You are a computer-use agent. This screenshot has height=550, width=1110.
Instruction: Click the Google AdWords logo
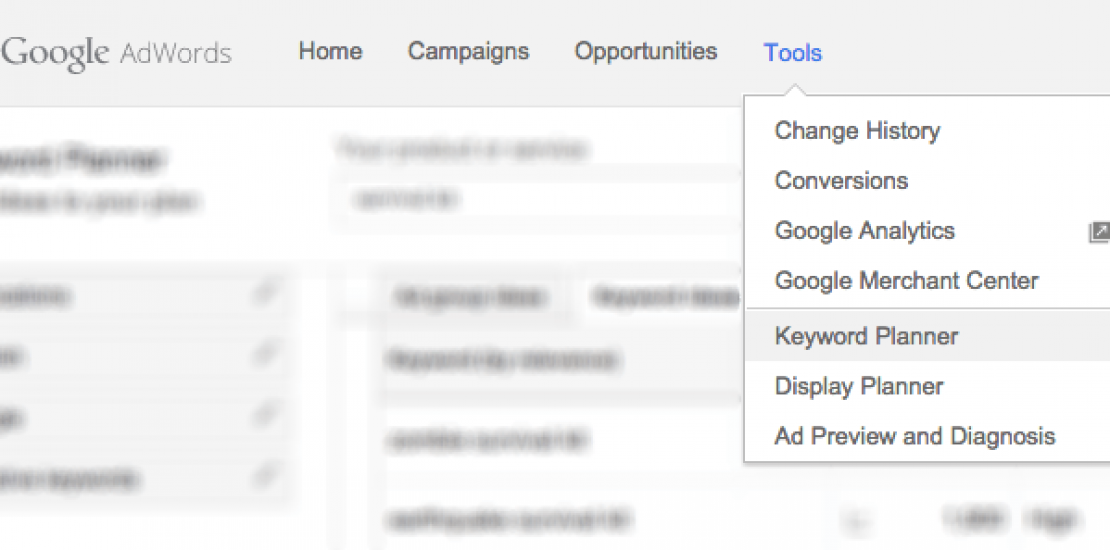(x=115, y=52)
